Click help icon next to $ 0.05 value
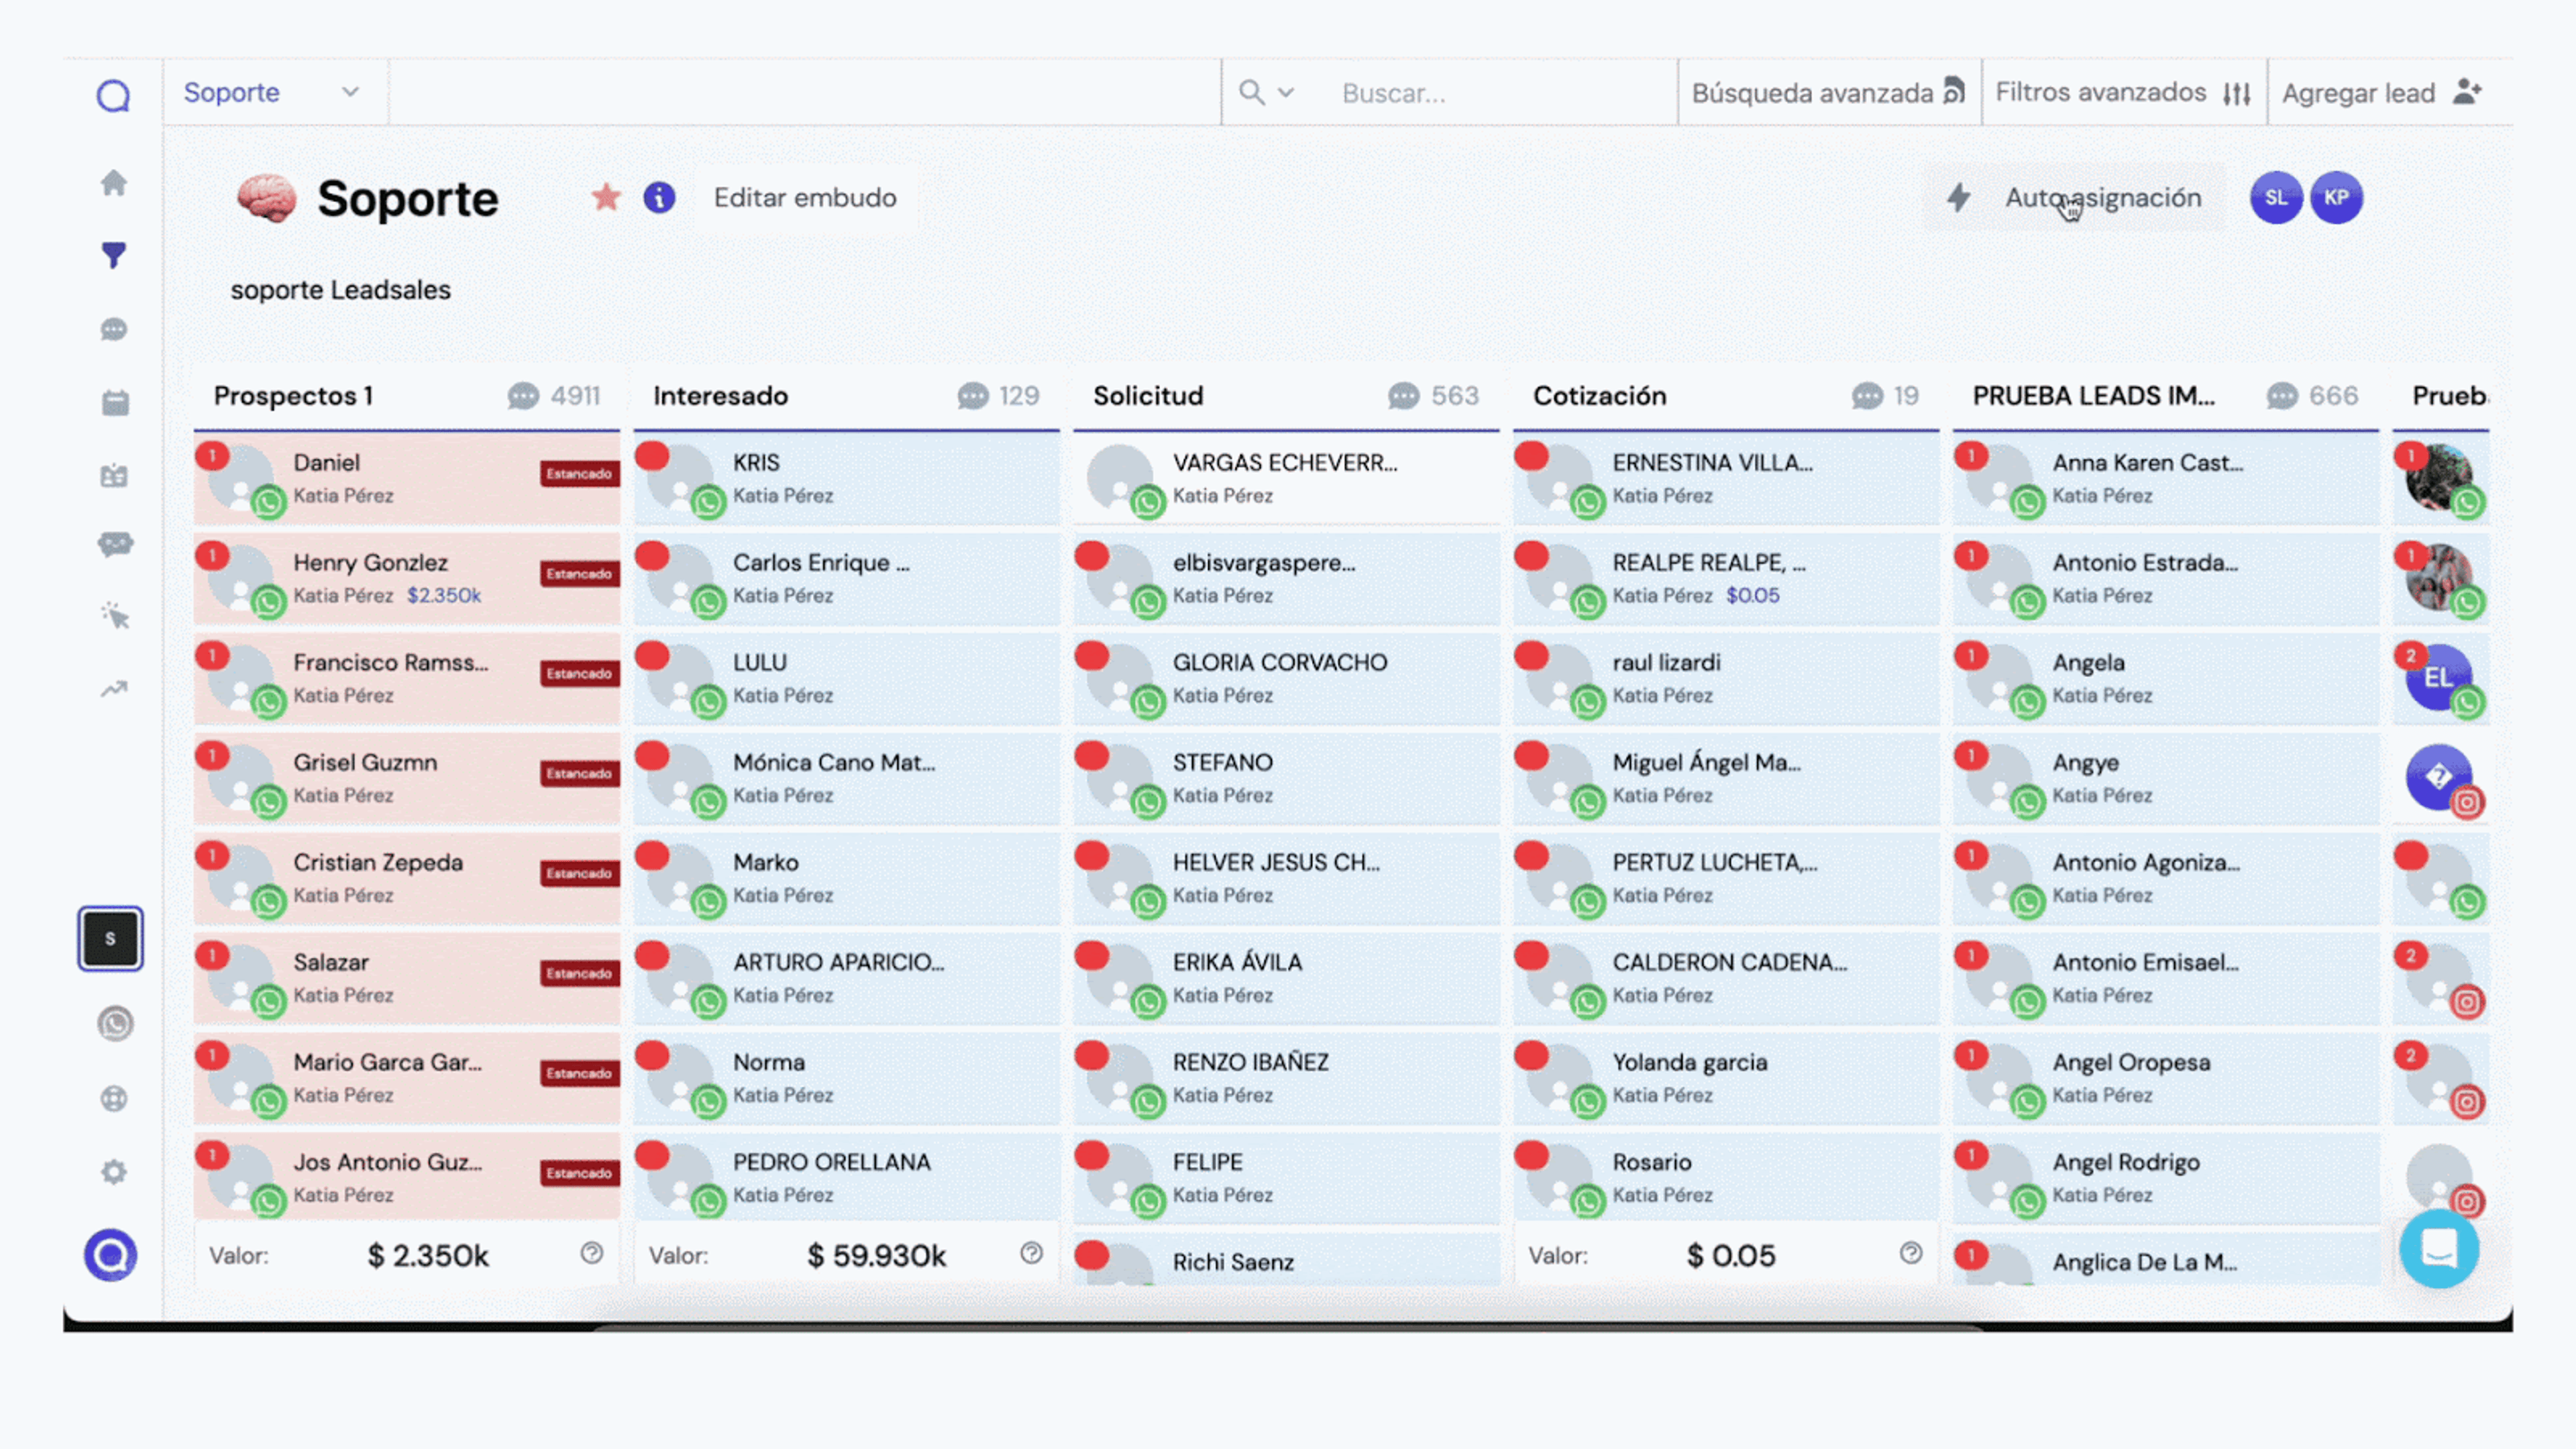2576x1449 pixels. [1911, 1253]
